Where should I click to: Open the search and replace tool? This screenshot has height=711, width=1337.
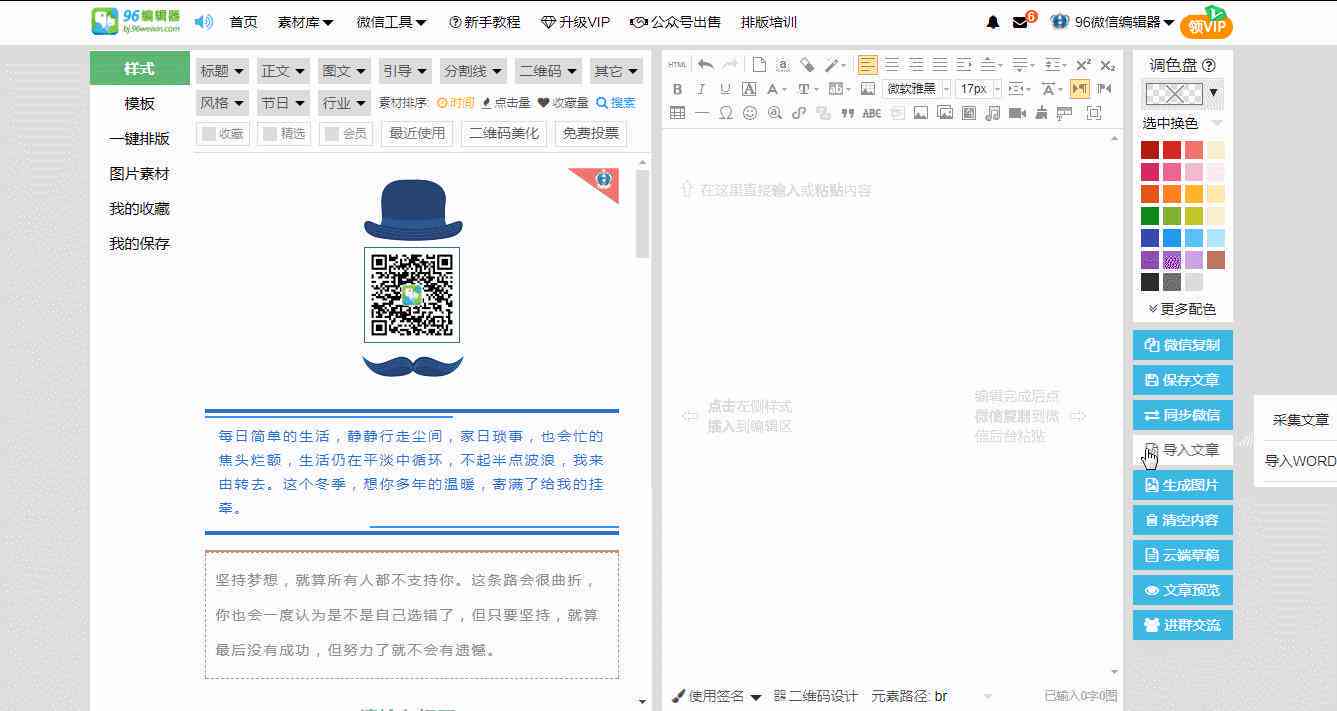(x=775, y=113)
